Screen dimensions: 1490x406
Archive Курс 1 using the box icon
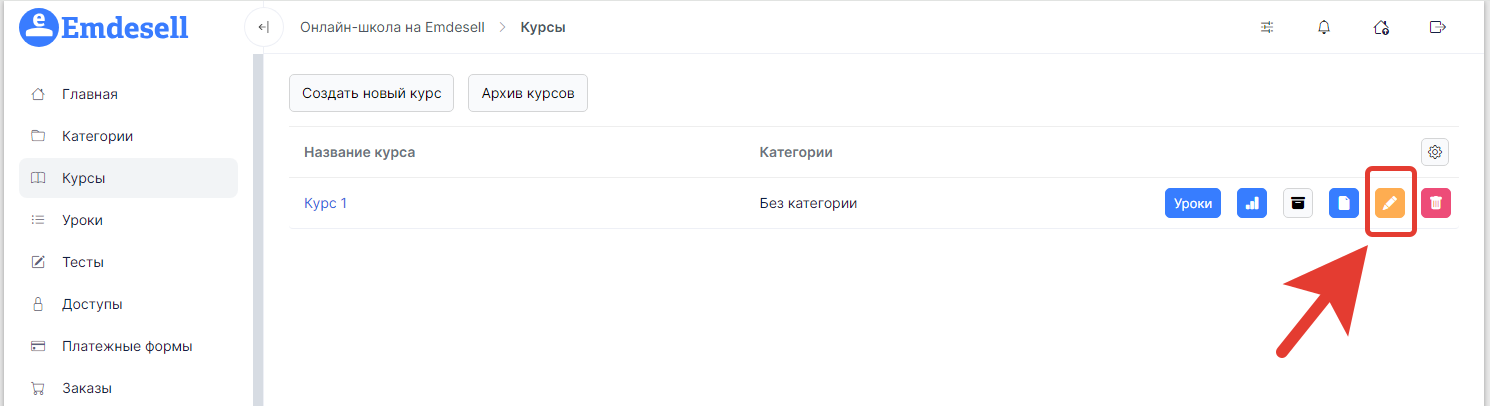point(1298,203)
